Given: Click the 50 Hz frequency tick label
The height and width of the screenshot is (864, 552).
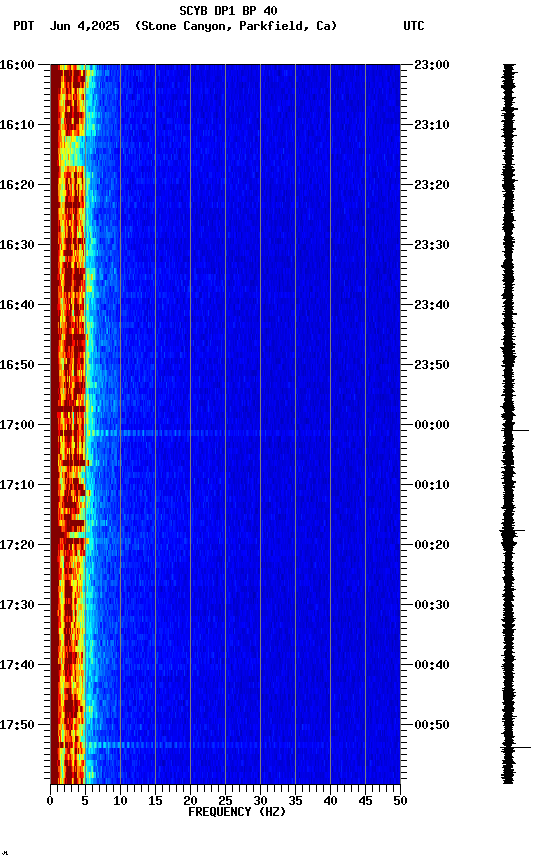Looking at the screenshot, I should click(401, 801).
